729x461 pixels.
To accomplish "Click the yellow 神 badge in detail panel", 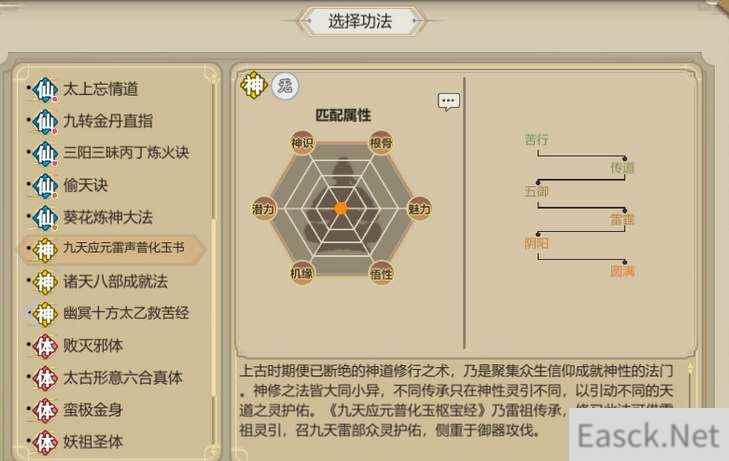I will (254, 85).
